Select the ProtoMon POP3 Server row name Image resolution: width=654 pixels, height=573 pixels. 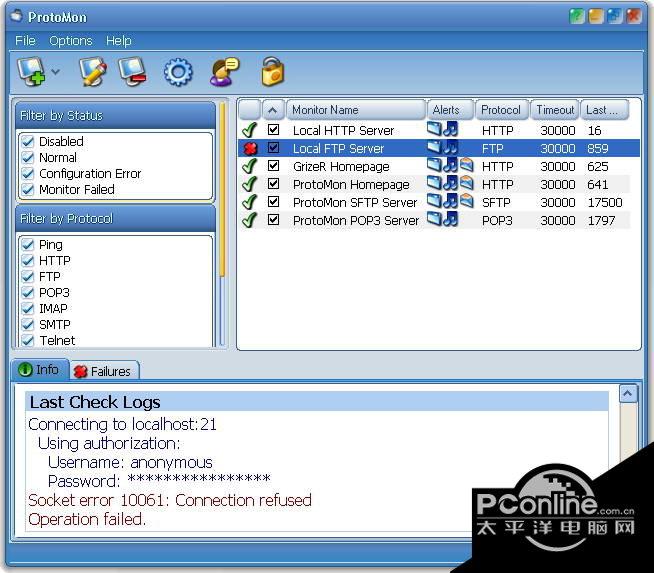[x=356, y=221]
